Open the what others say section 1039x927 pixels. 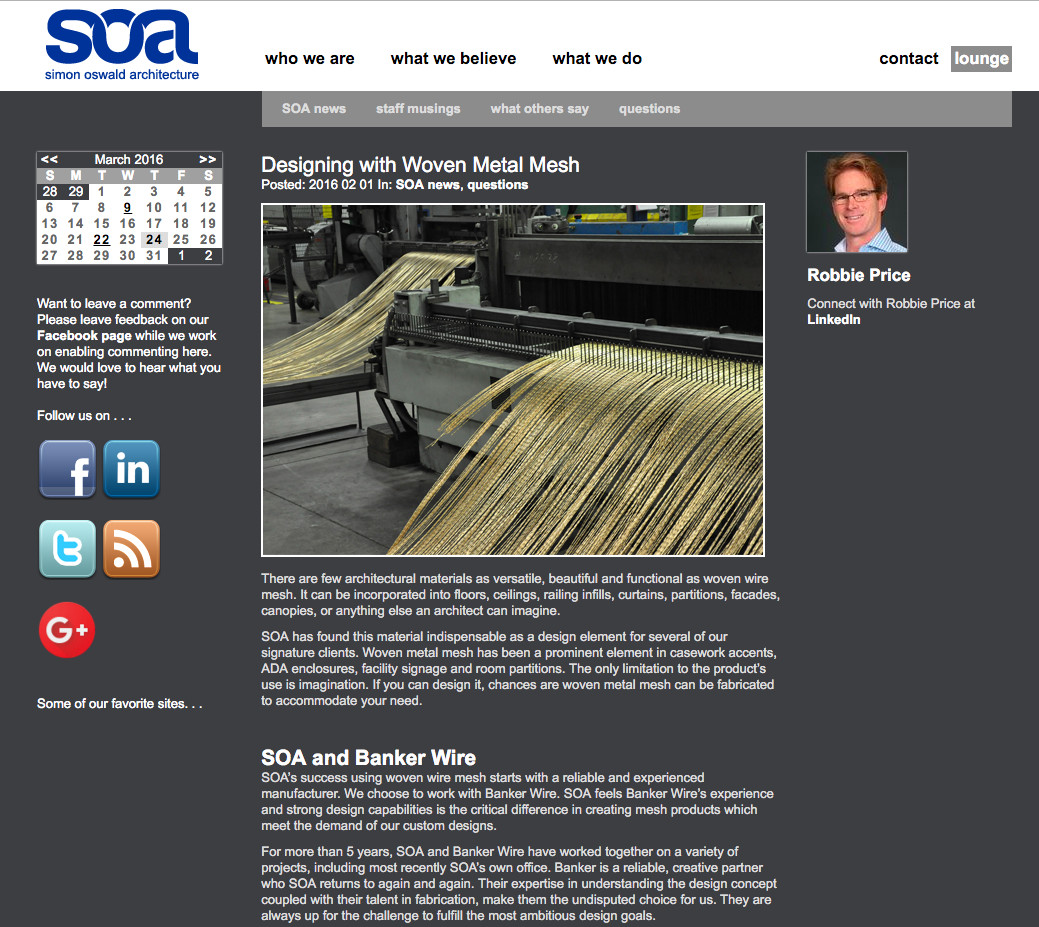pos(539,108)
